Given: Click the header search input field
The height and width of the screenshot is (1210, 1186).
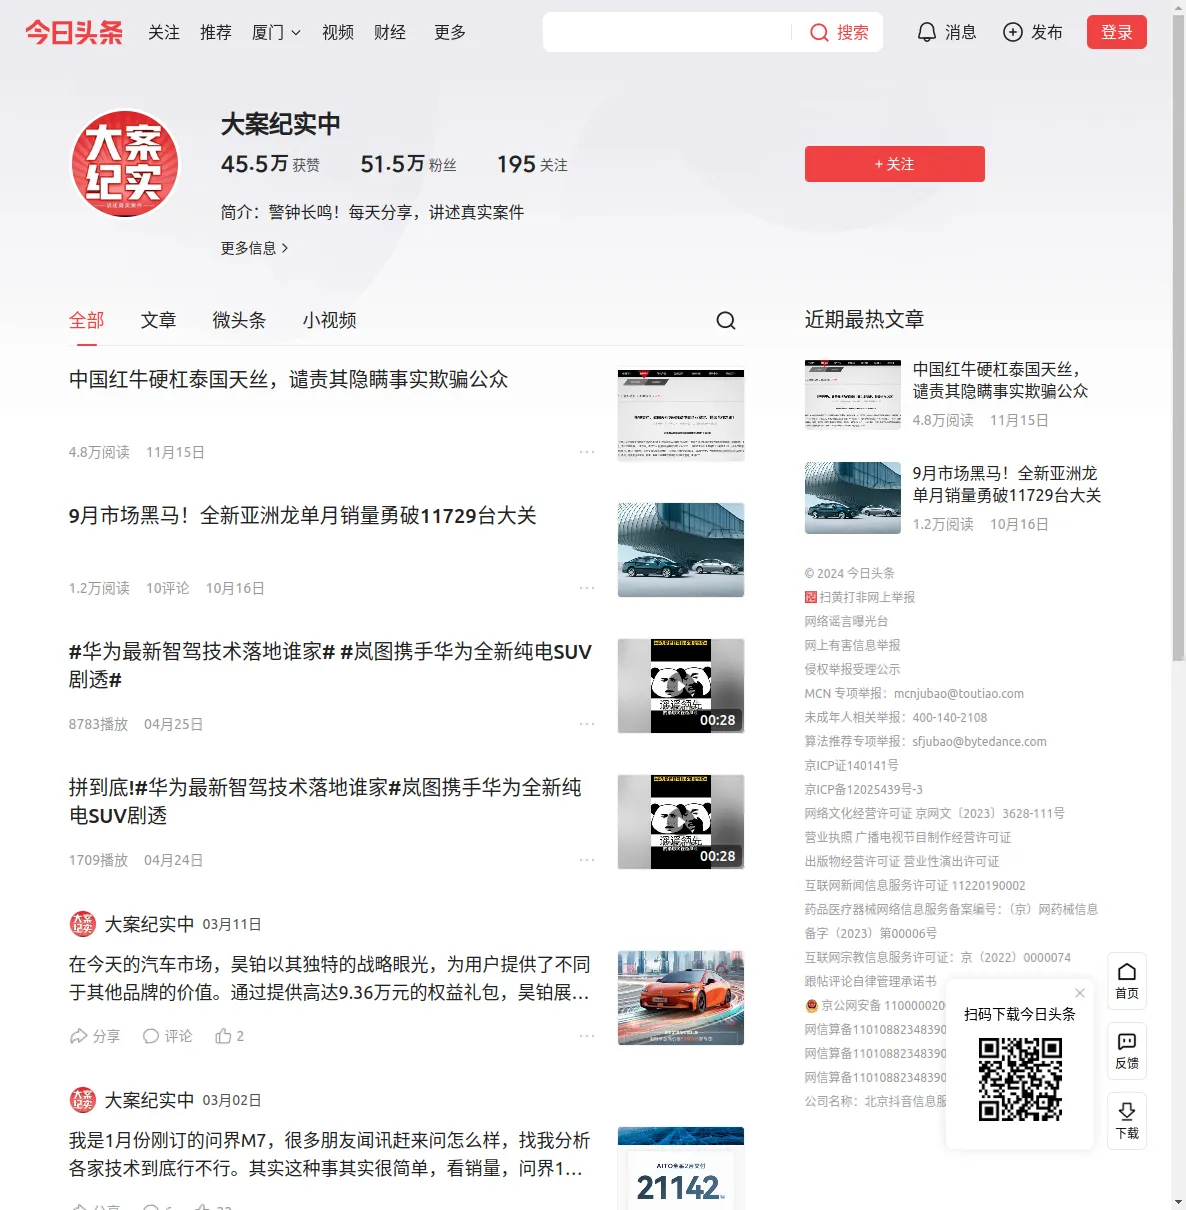Looking at the screenshot, I should coord(667,32).
